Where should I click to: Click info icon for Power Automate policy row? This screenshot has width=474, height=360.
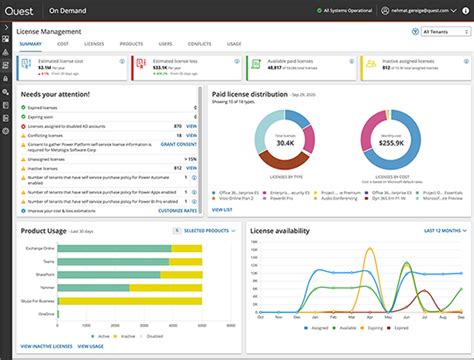coord(194,178)
